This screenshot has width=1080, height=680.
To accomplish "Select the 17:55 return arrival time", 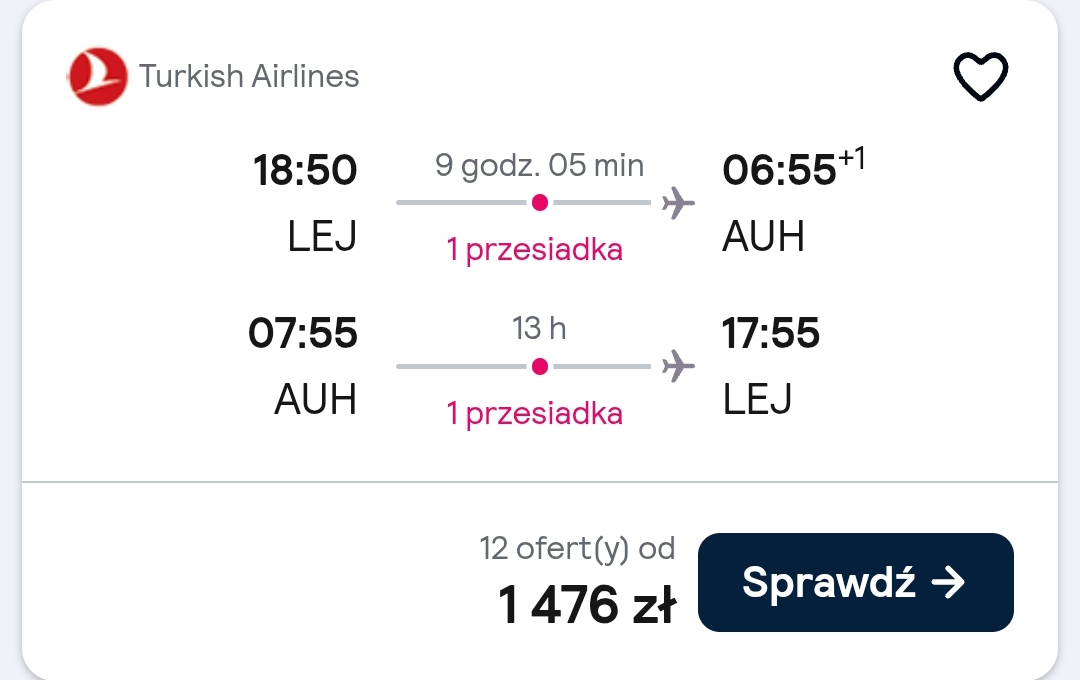I will pyautogui.click(x=771, y=333).
